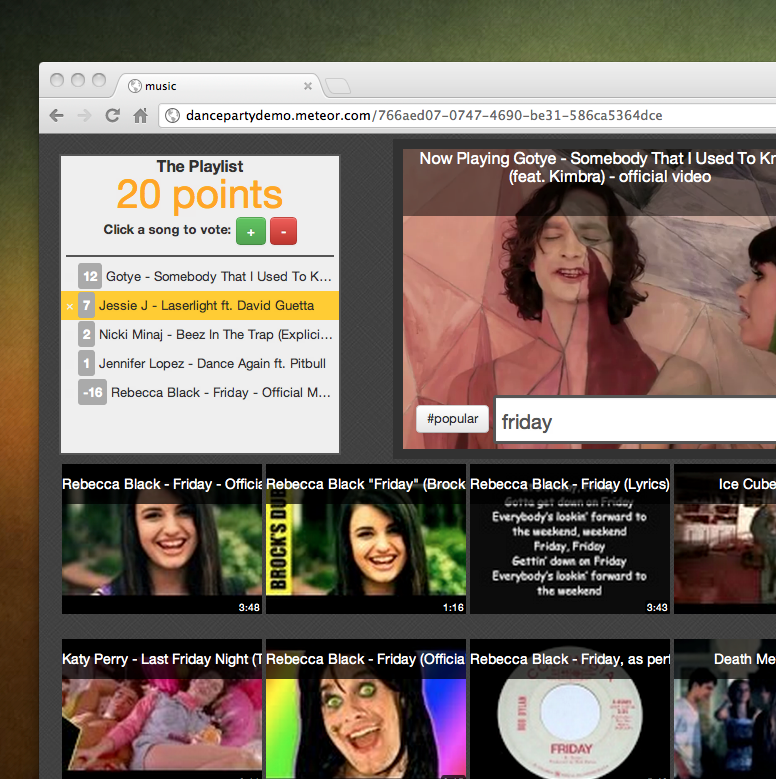Open a new browser tab

(337, 86)
